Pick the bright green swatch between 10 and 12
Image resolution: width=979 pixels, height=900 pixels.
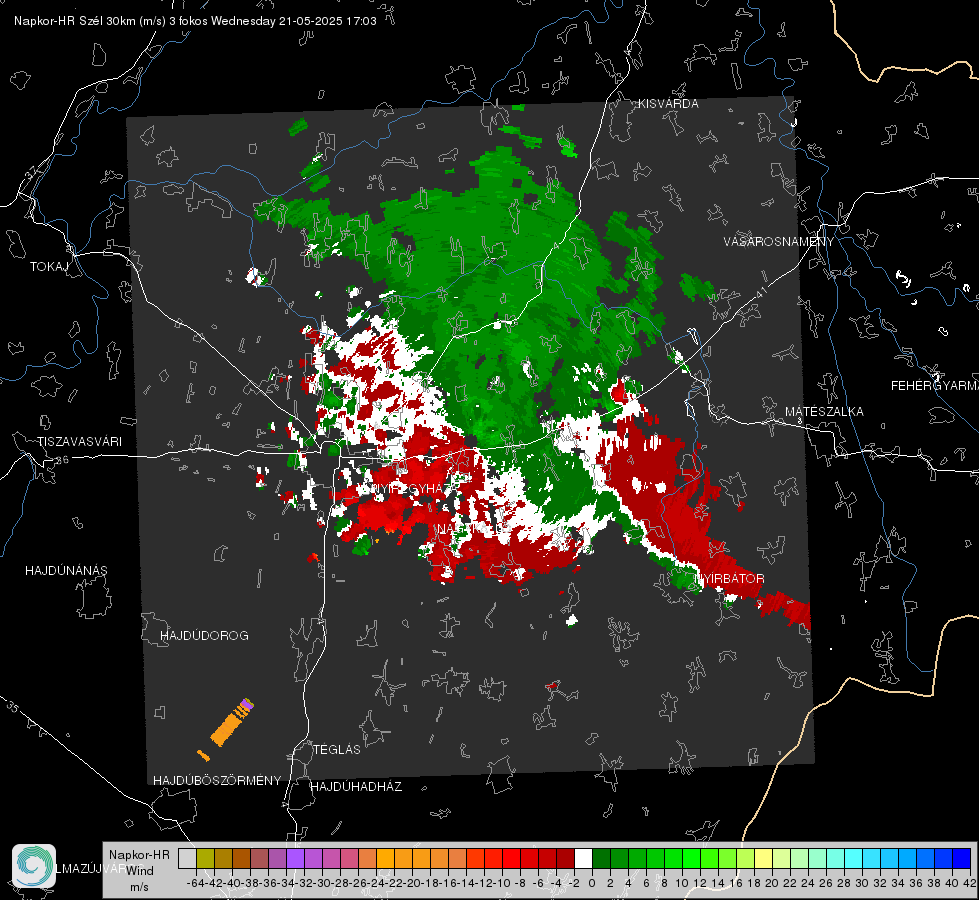pos(691,858)
